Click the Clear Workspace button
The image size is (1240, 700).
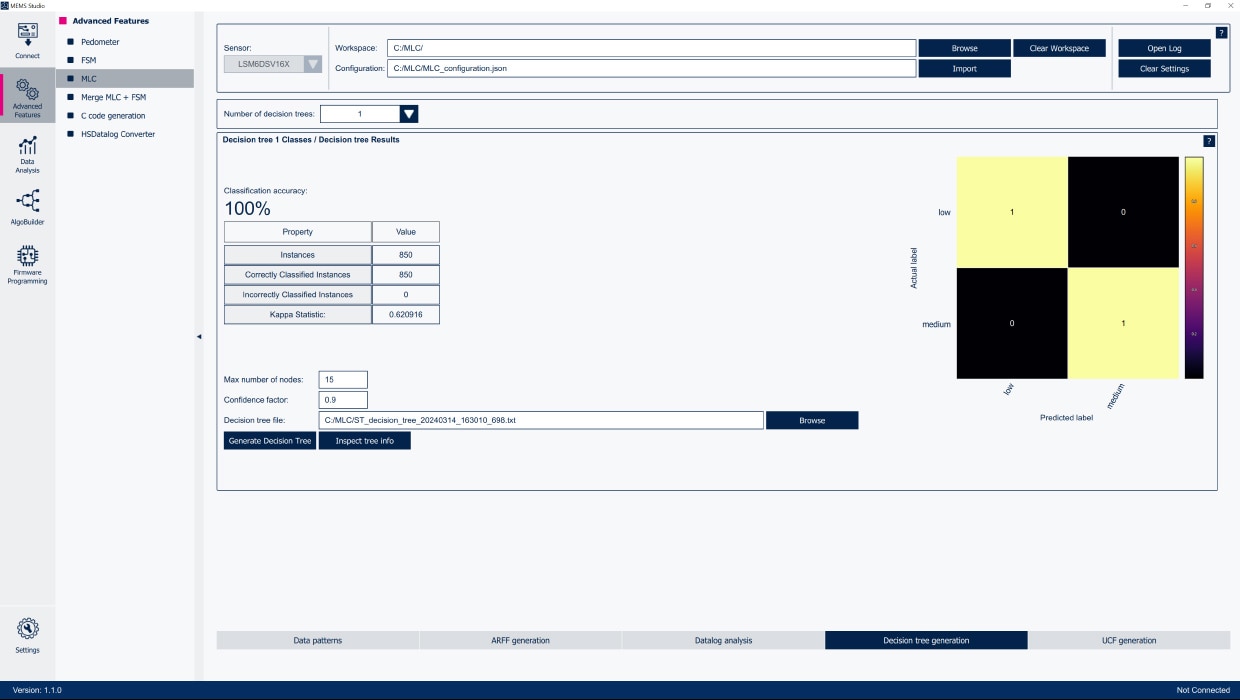(1059, 48)
